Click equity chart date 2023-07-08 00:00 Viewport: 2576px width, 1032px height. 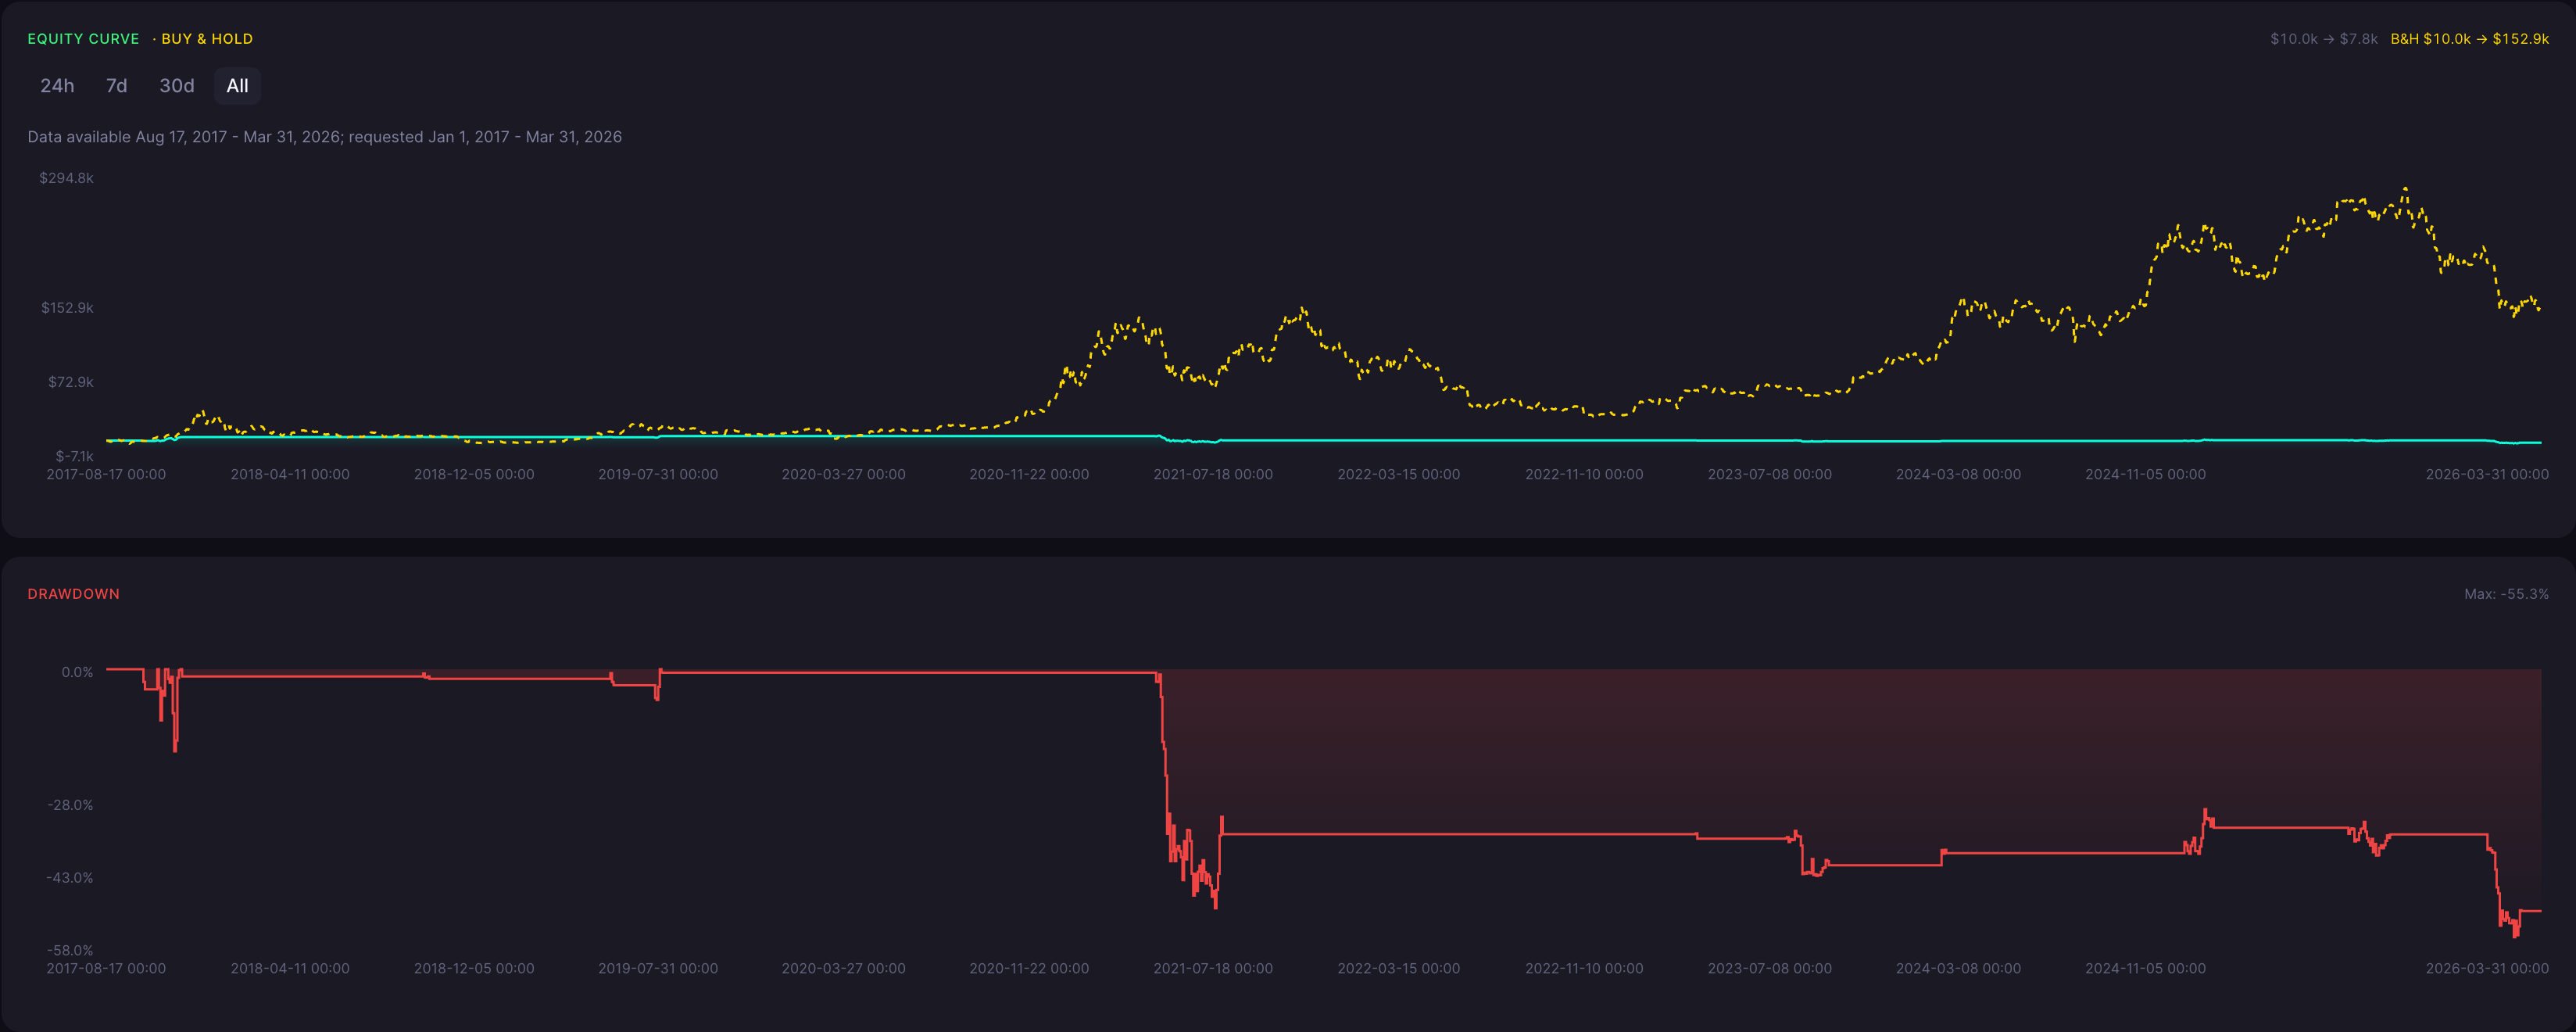(1769, 475)
